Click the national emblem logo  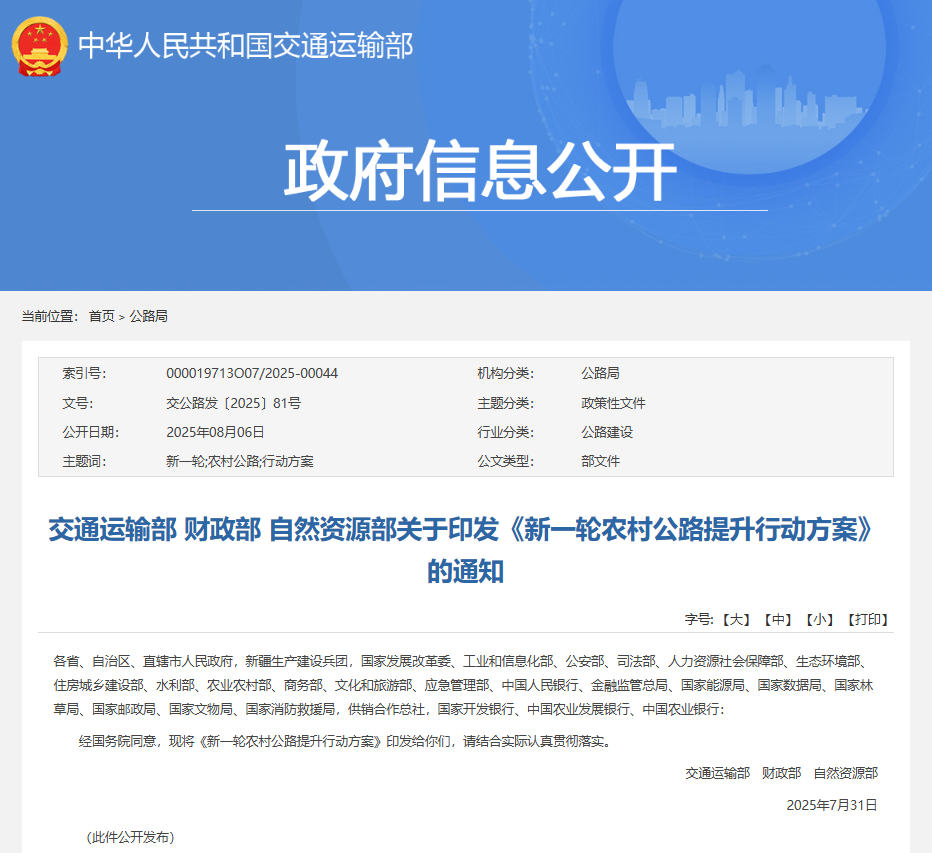point(39,45)
